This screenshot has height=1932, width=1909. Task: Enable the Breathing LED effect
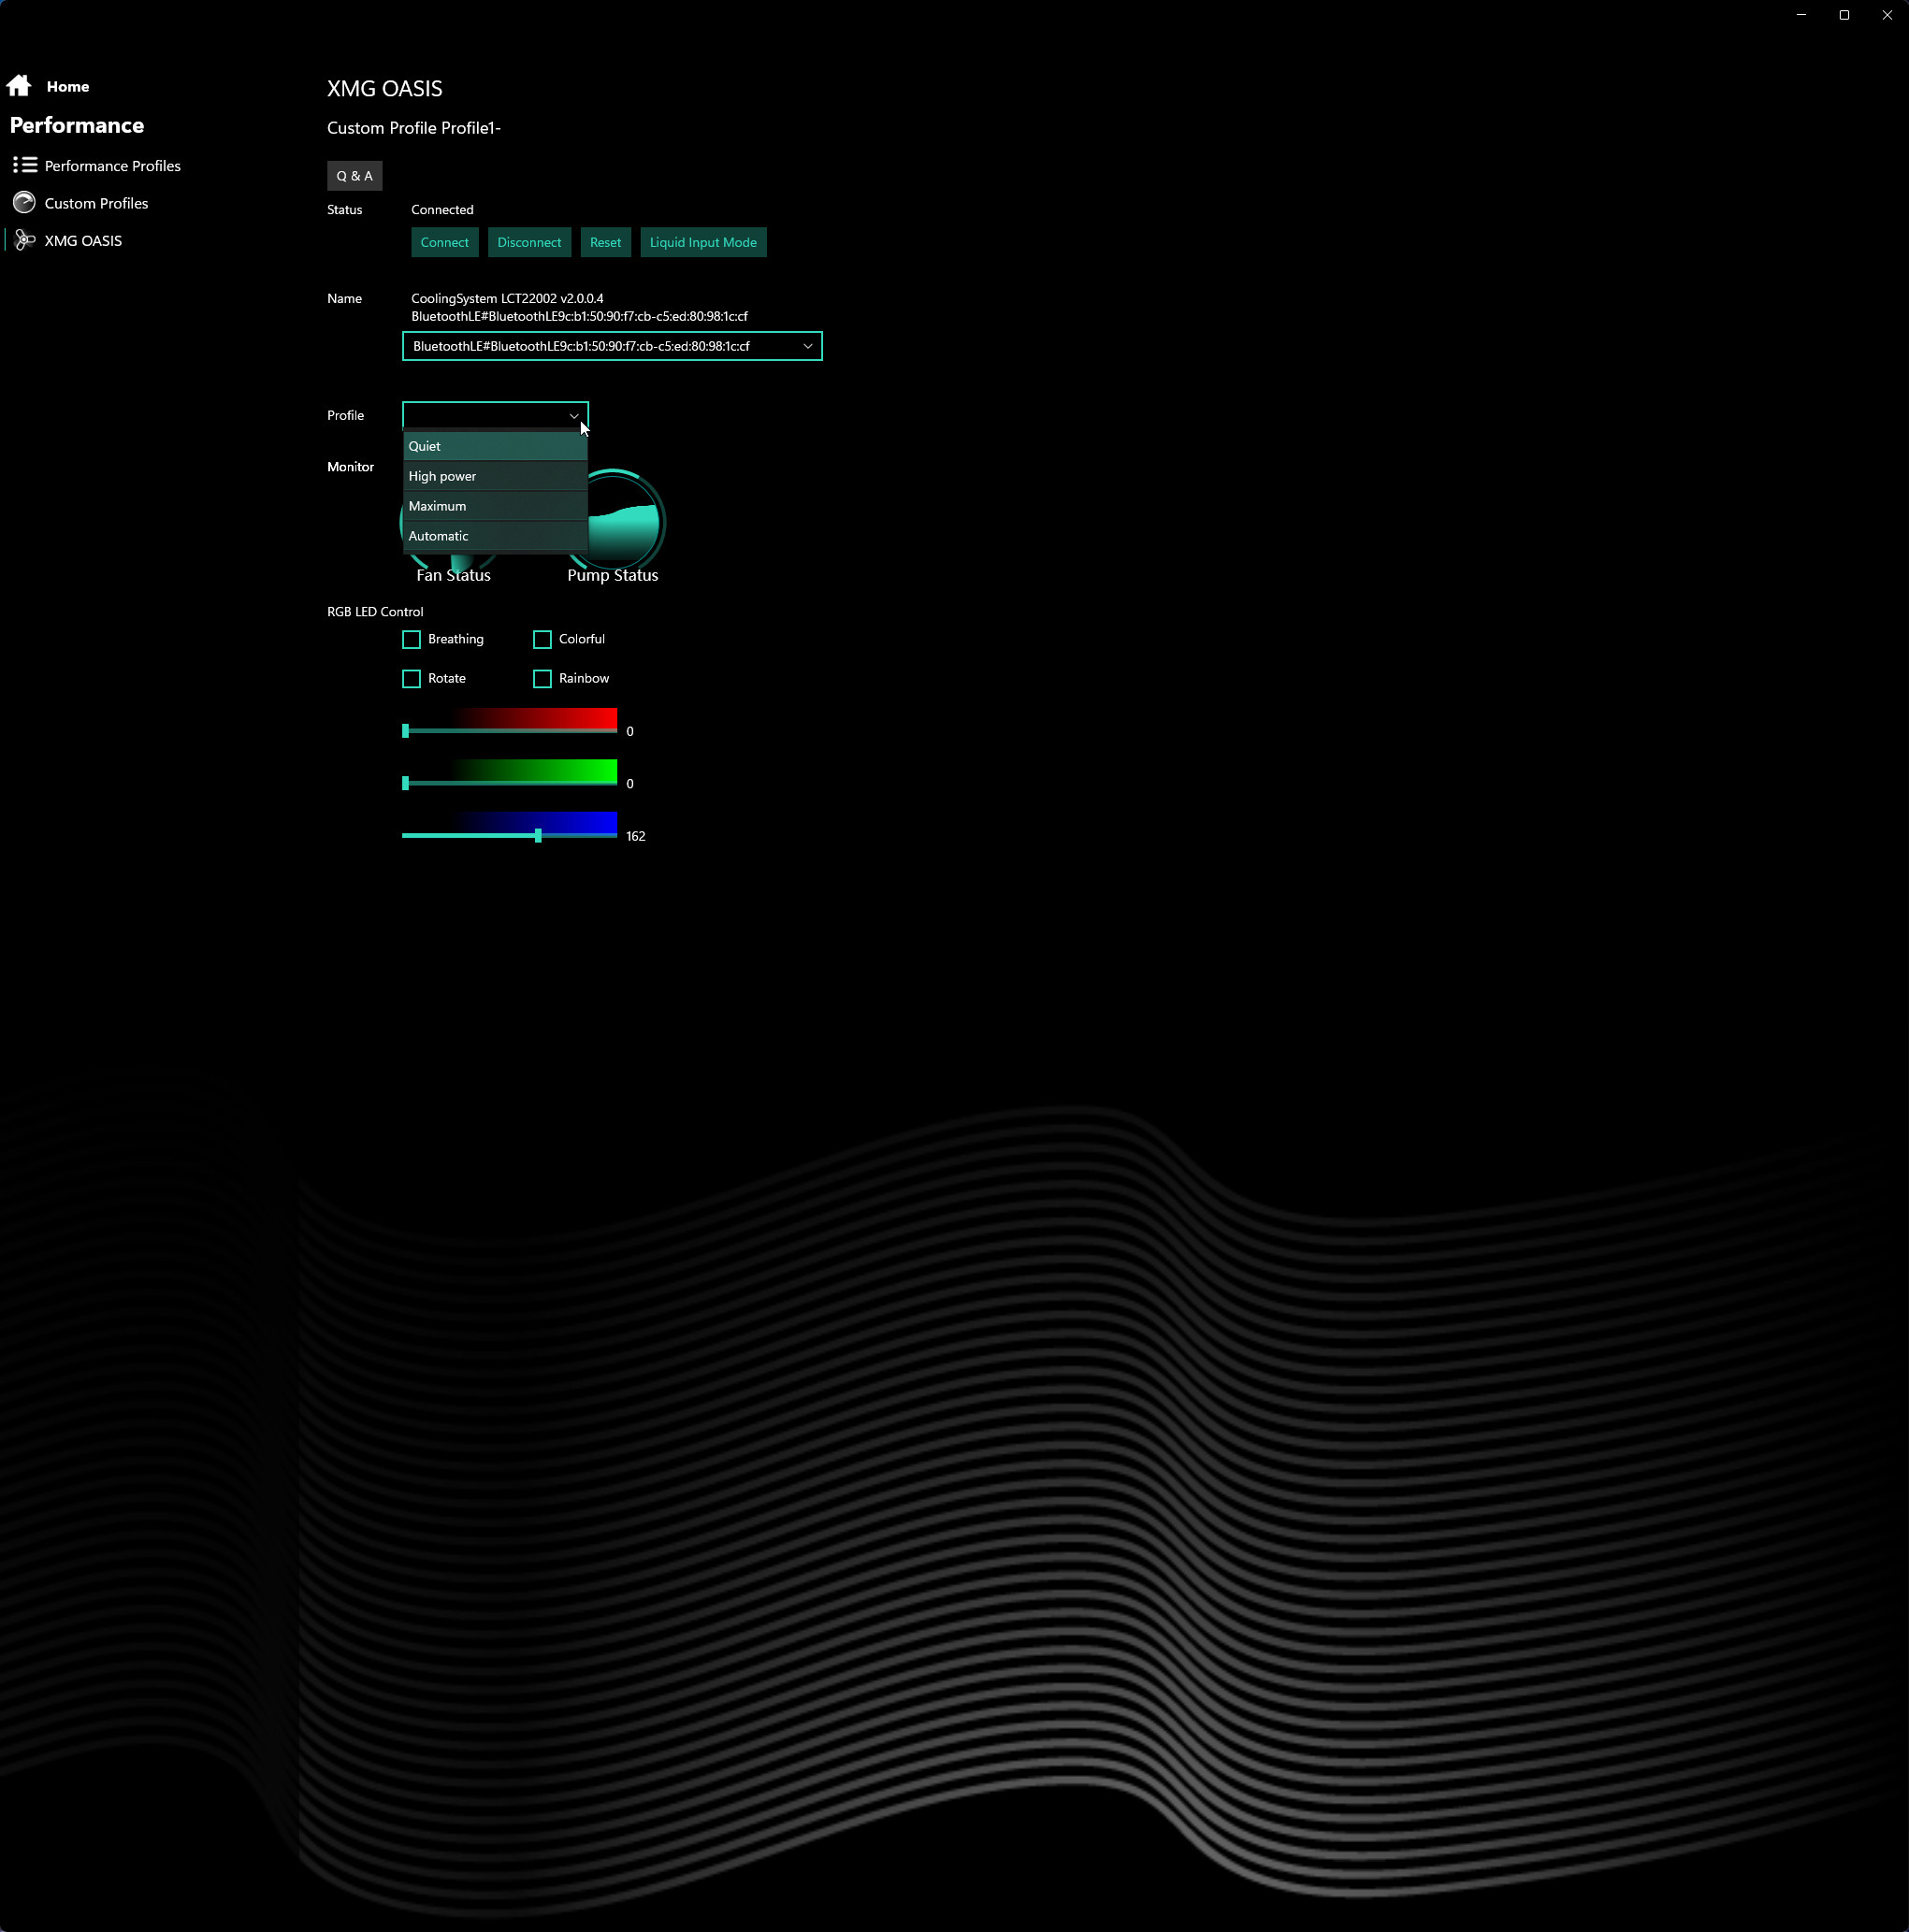tap(411, 639)
